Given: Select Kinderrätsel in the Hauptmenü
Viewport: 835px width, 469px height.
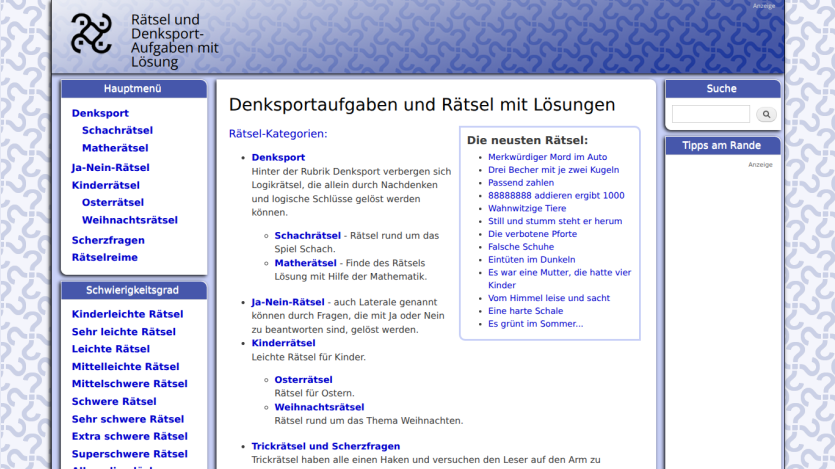Looking at the screenshot, I should pyautogui.click(x=105, y=185).
